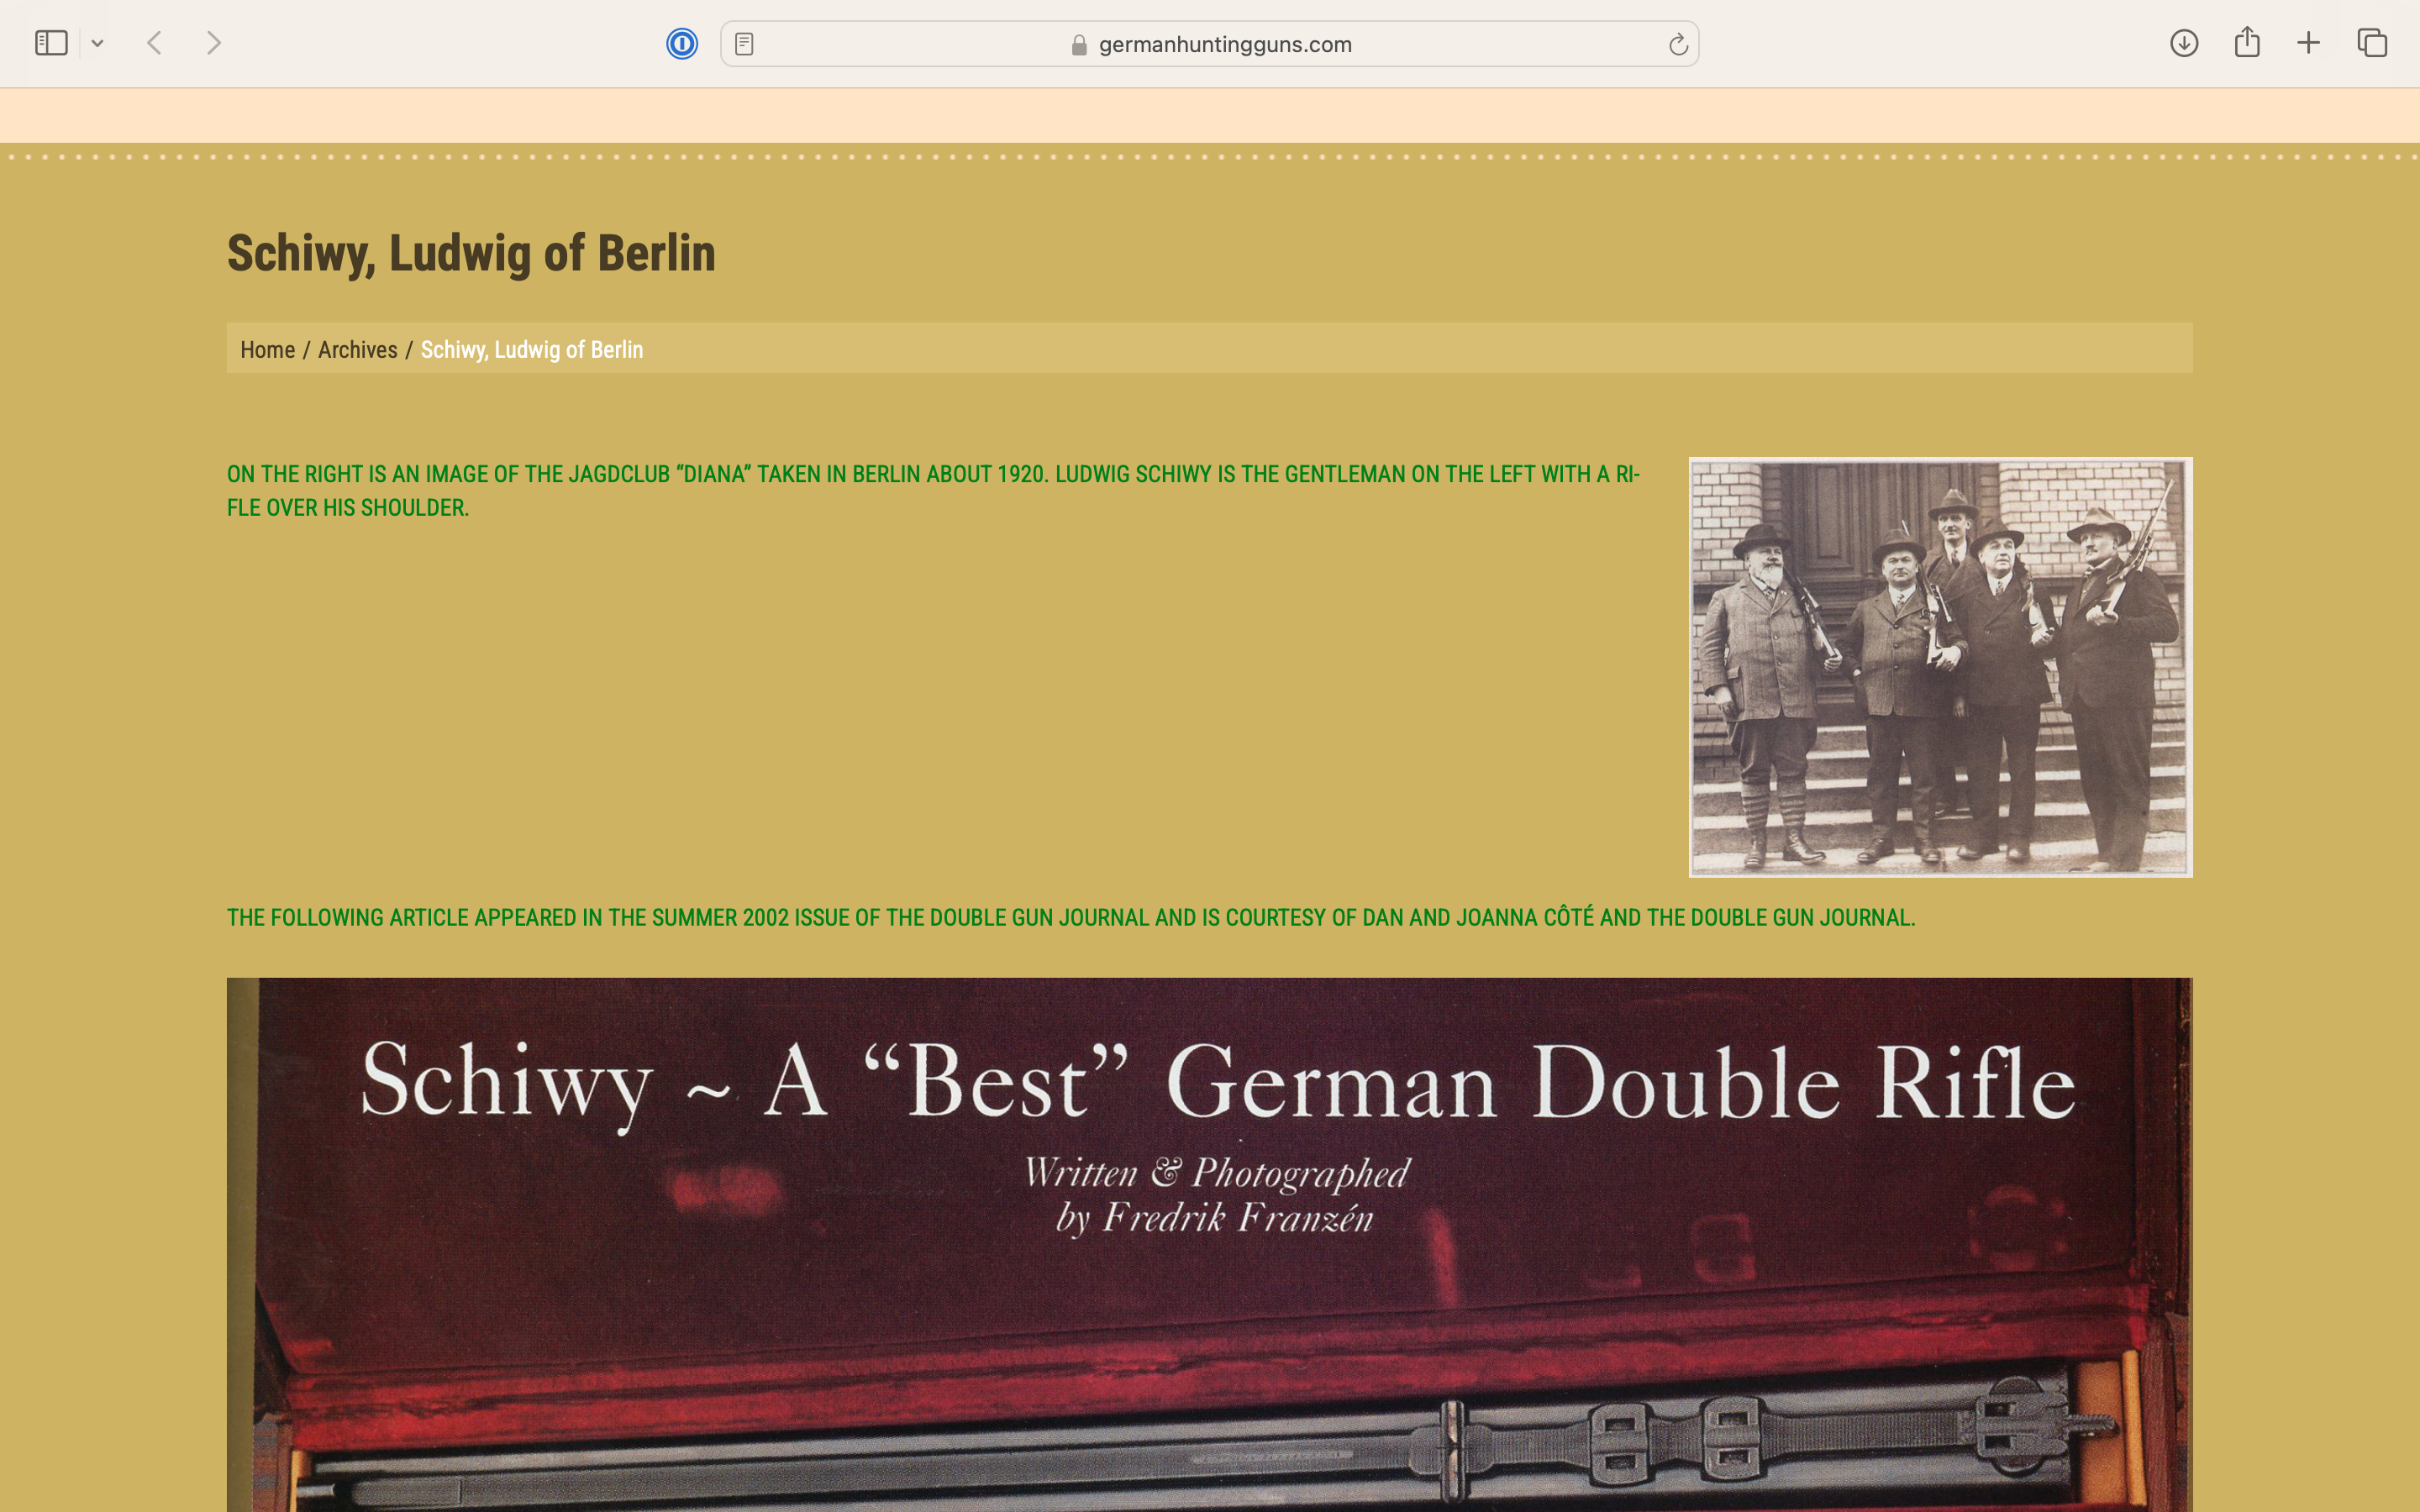Screen dimensions: 2420x1512
Task: Open the Share menu
Action: pyautogui.click(x=2247, y=42)
